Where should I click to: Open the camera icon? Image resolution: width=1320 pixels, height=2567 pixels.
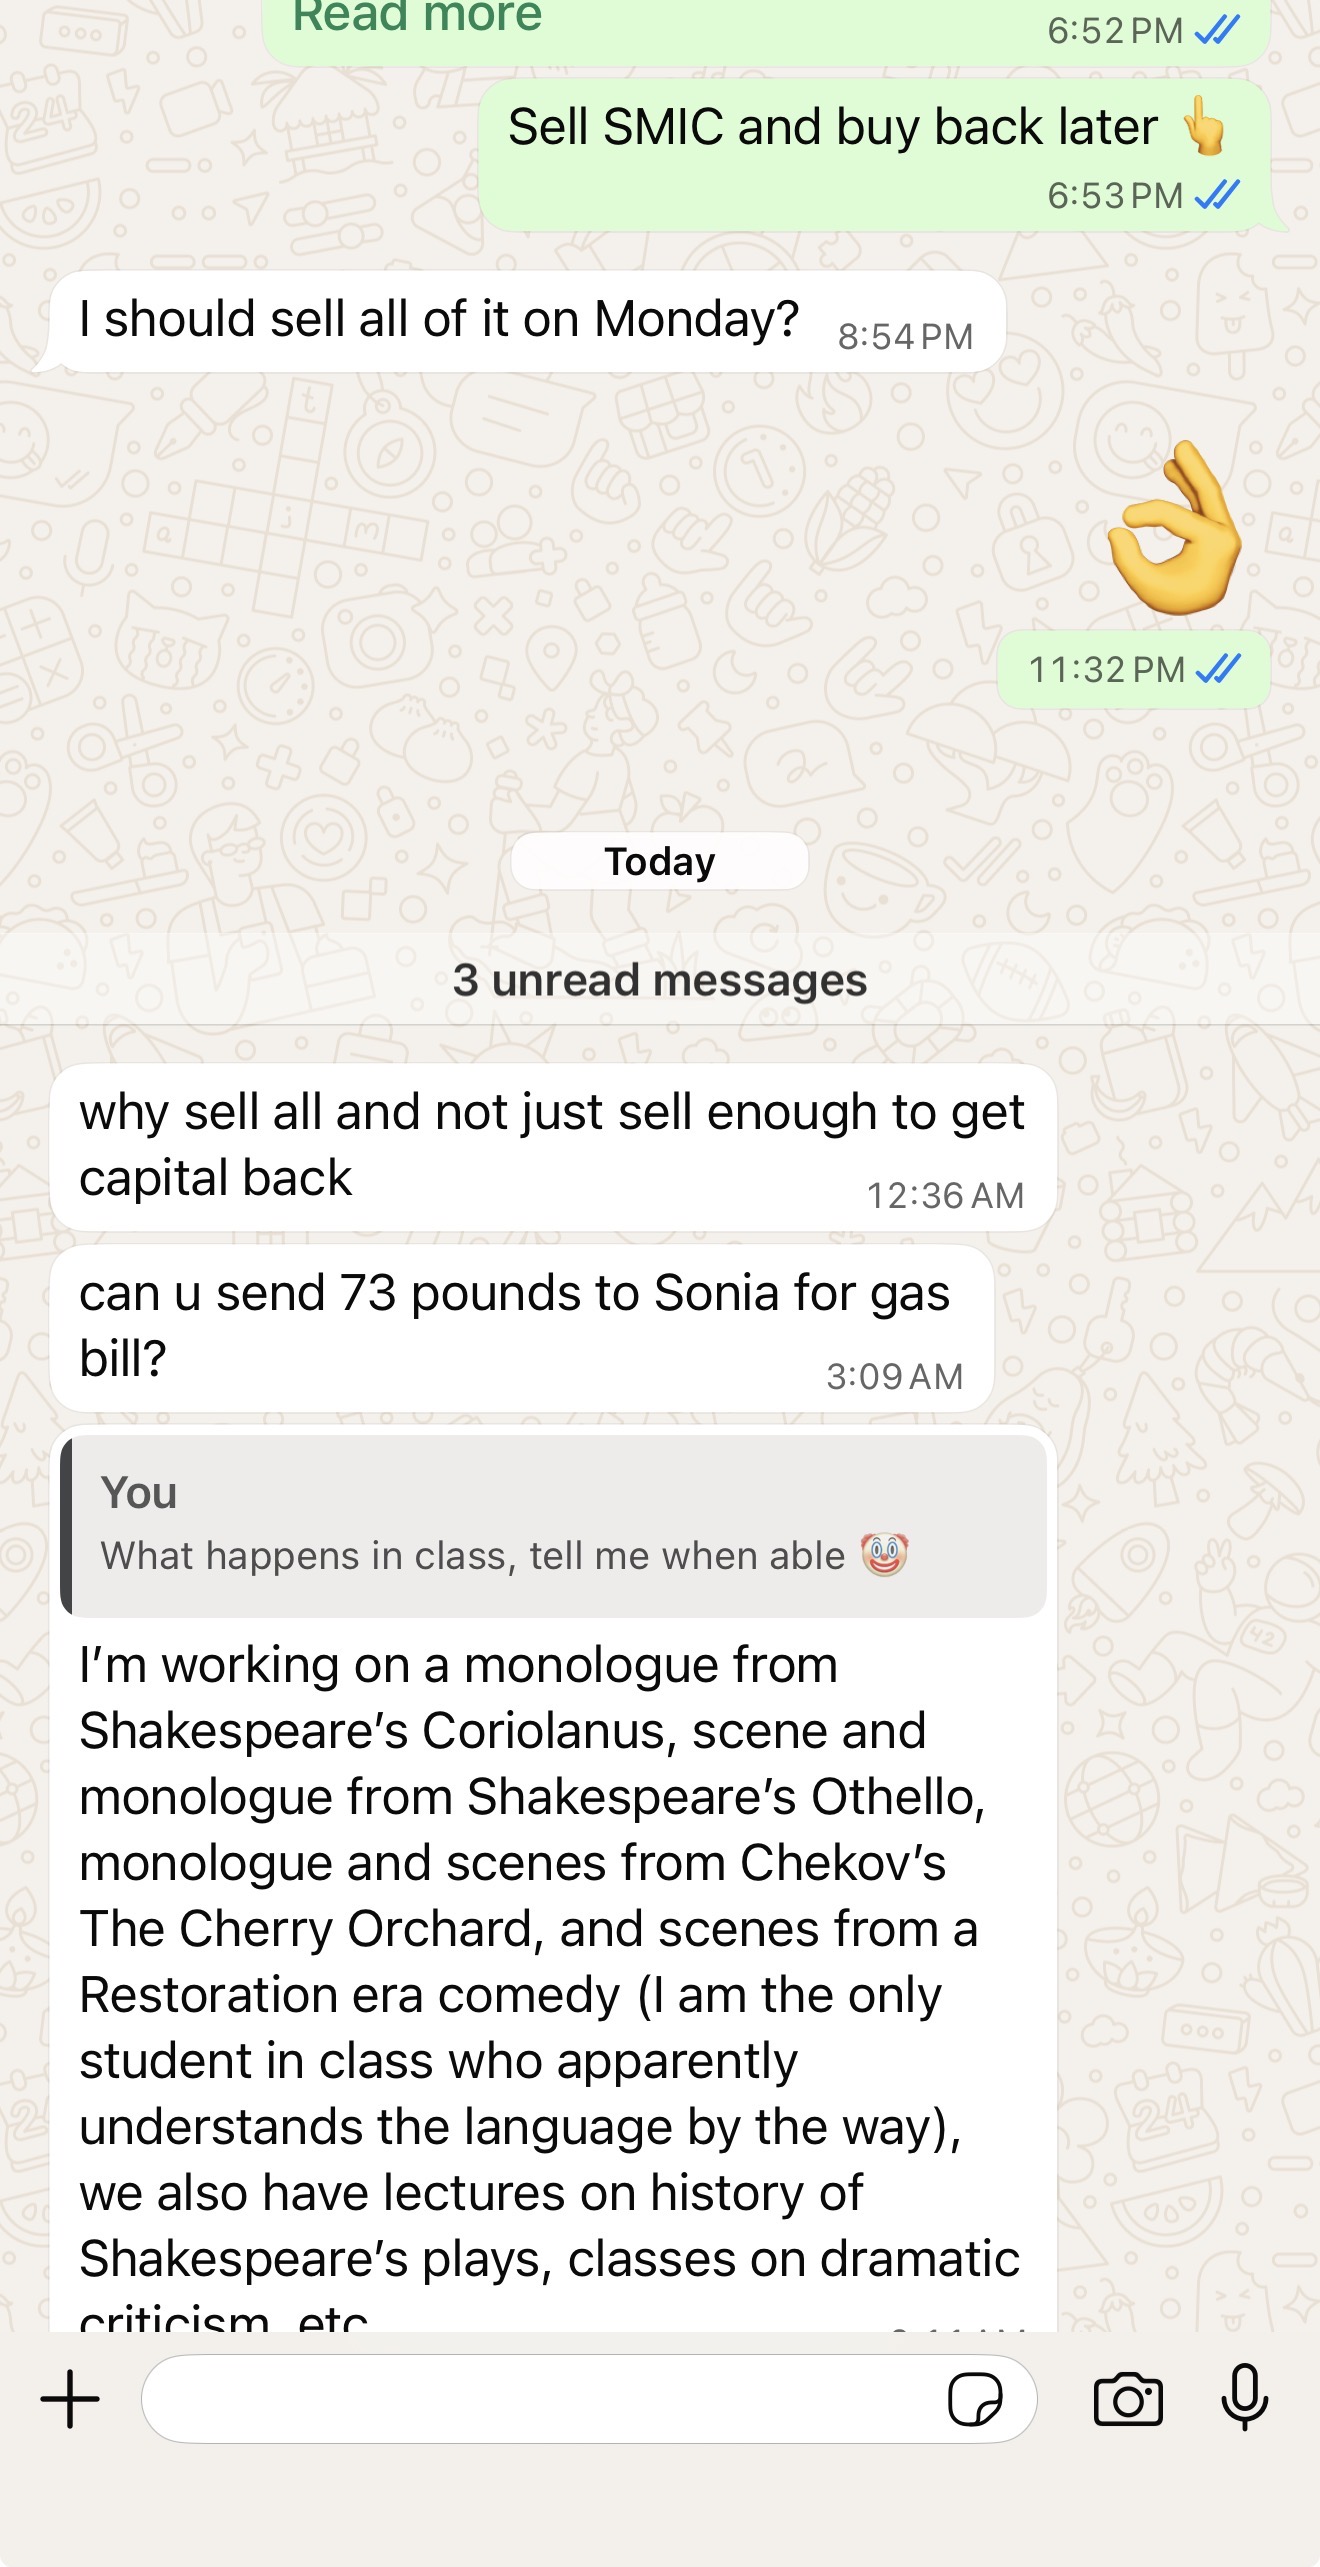click(x=1128, y=2399)
